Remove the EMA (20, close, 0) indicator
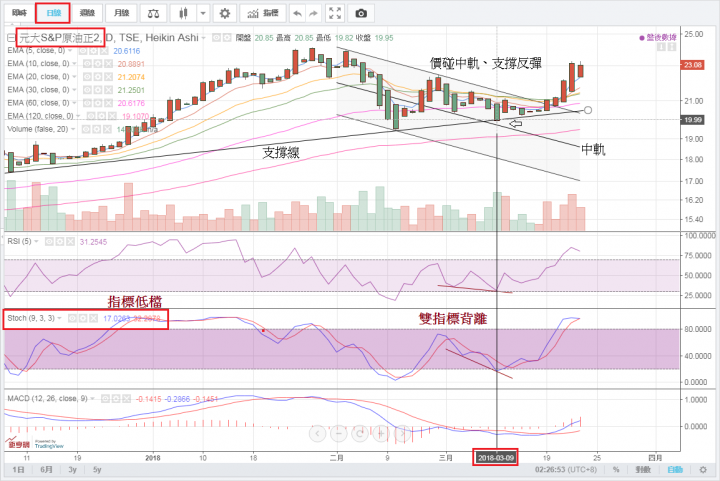The image size is (720, 481). tap(108, 77)
